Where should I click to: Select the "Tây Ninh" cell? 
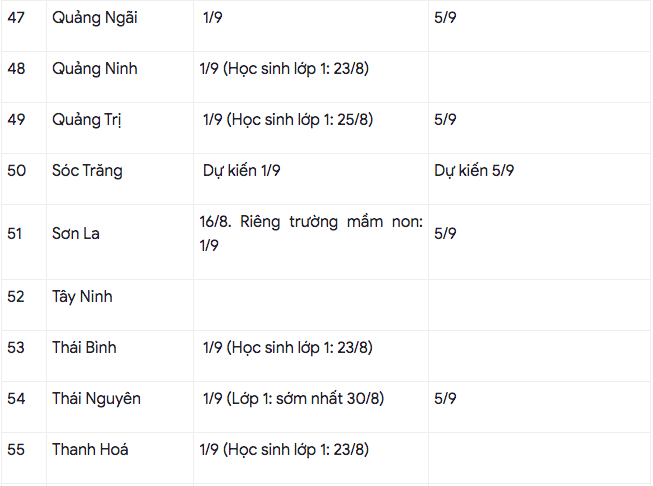click(82, 297)
